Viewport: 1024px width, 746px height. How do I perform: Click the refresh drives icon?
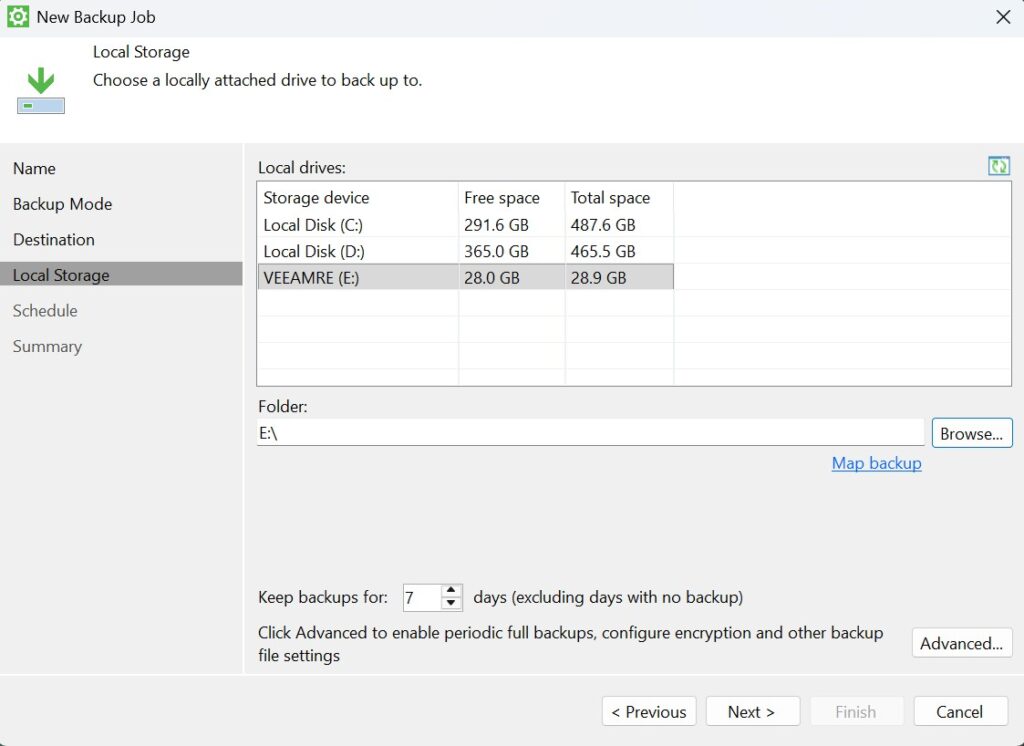click(998, 167)
